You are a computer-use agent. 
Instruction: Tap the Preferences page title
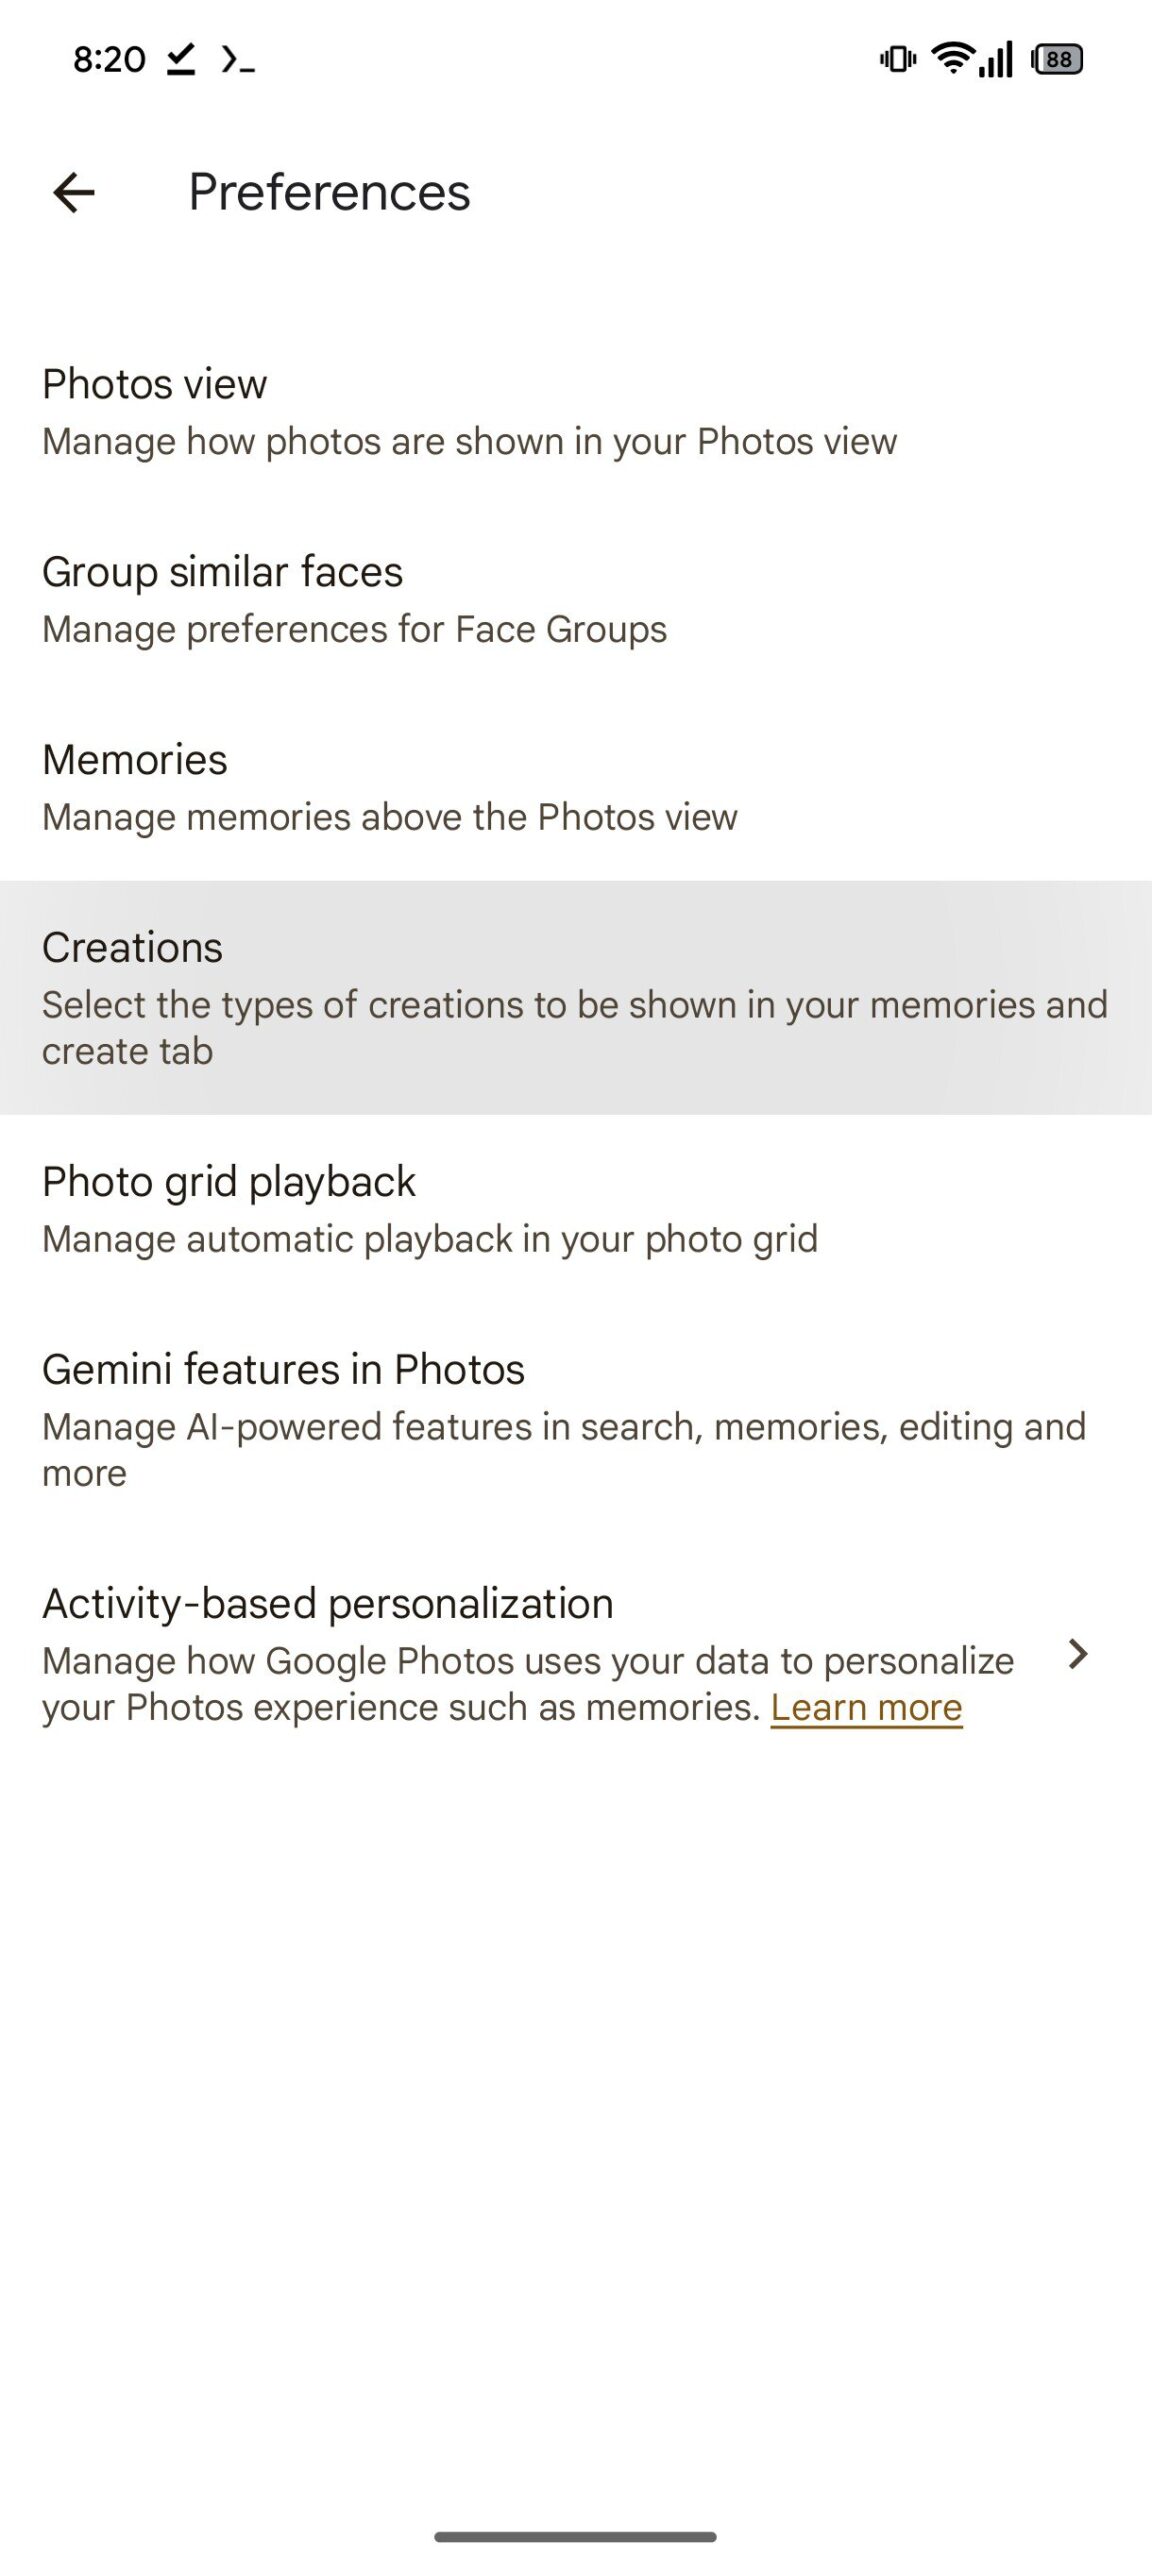click(329, 192)
